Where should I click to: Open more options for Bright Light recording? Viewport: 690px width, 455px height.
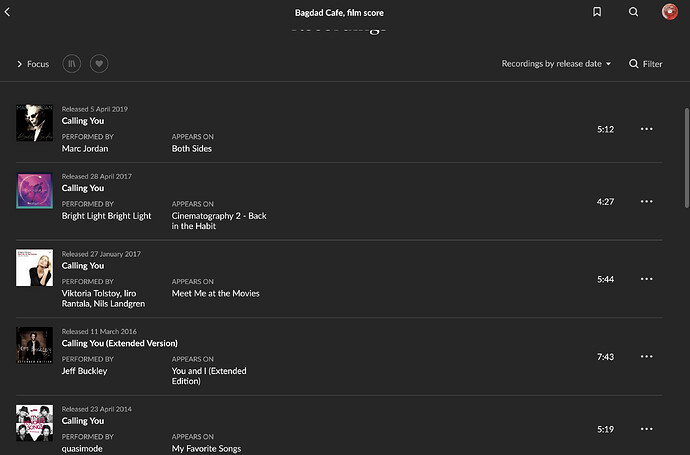pos(646,201)
